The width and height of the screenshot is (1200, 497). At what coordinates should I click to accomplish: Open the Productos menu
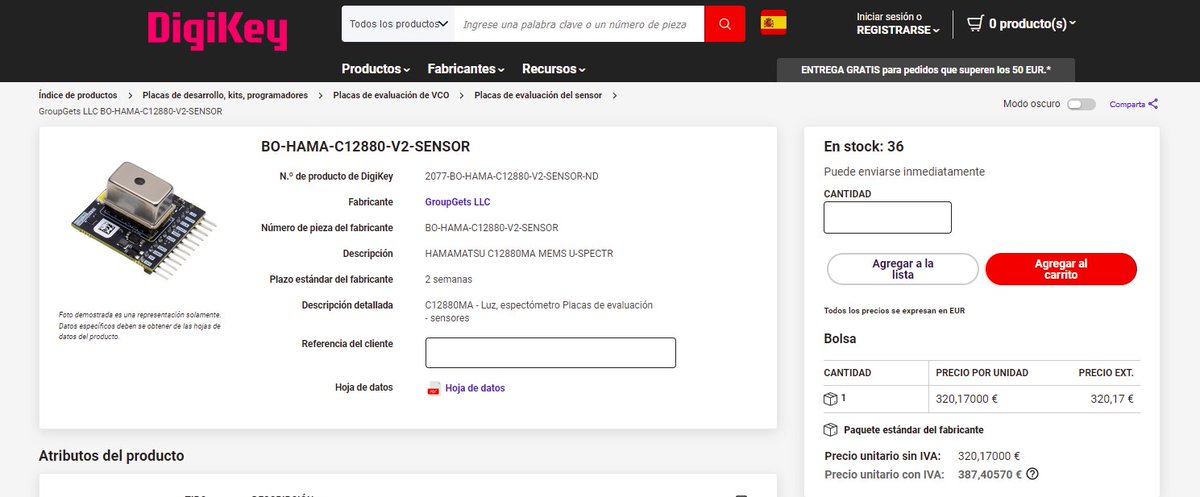point(376,69)
